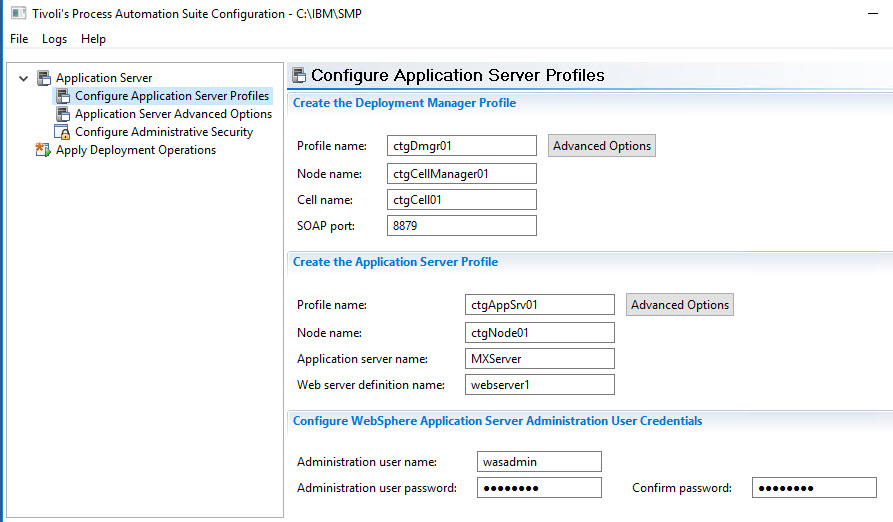The image size is (893, 522).
Task: Select Configure Application Server Profiles tree item
Action: tap(172, 96)
